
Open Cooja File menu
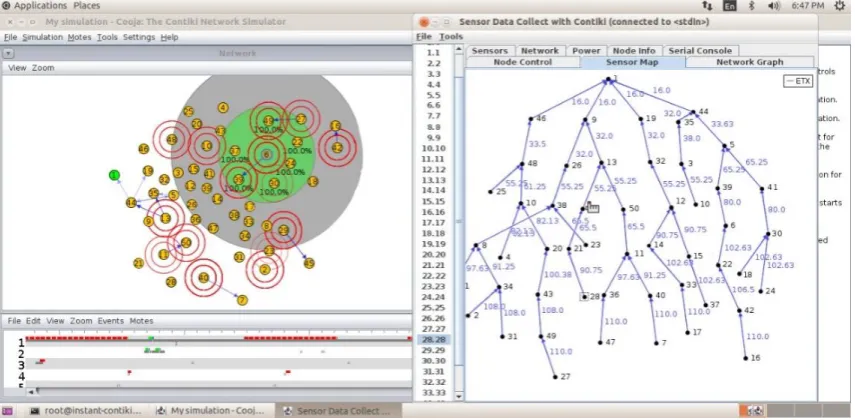click(10, 37)
